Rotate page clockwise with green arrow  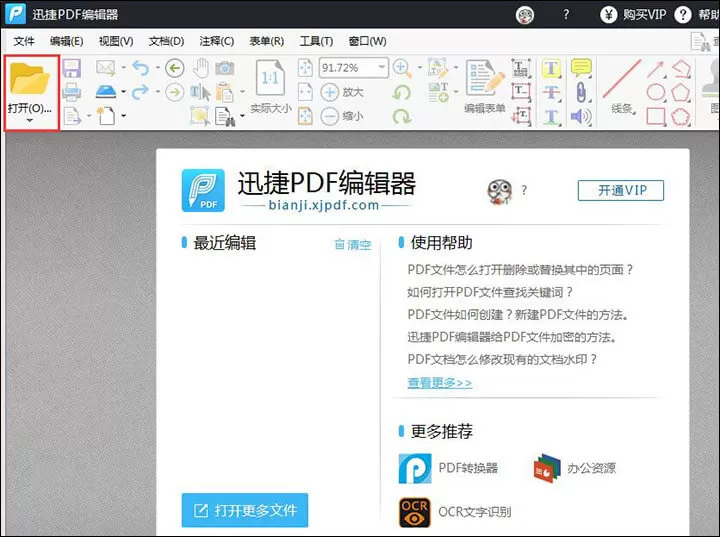[402, 116]
